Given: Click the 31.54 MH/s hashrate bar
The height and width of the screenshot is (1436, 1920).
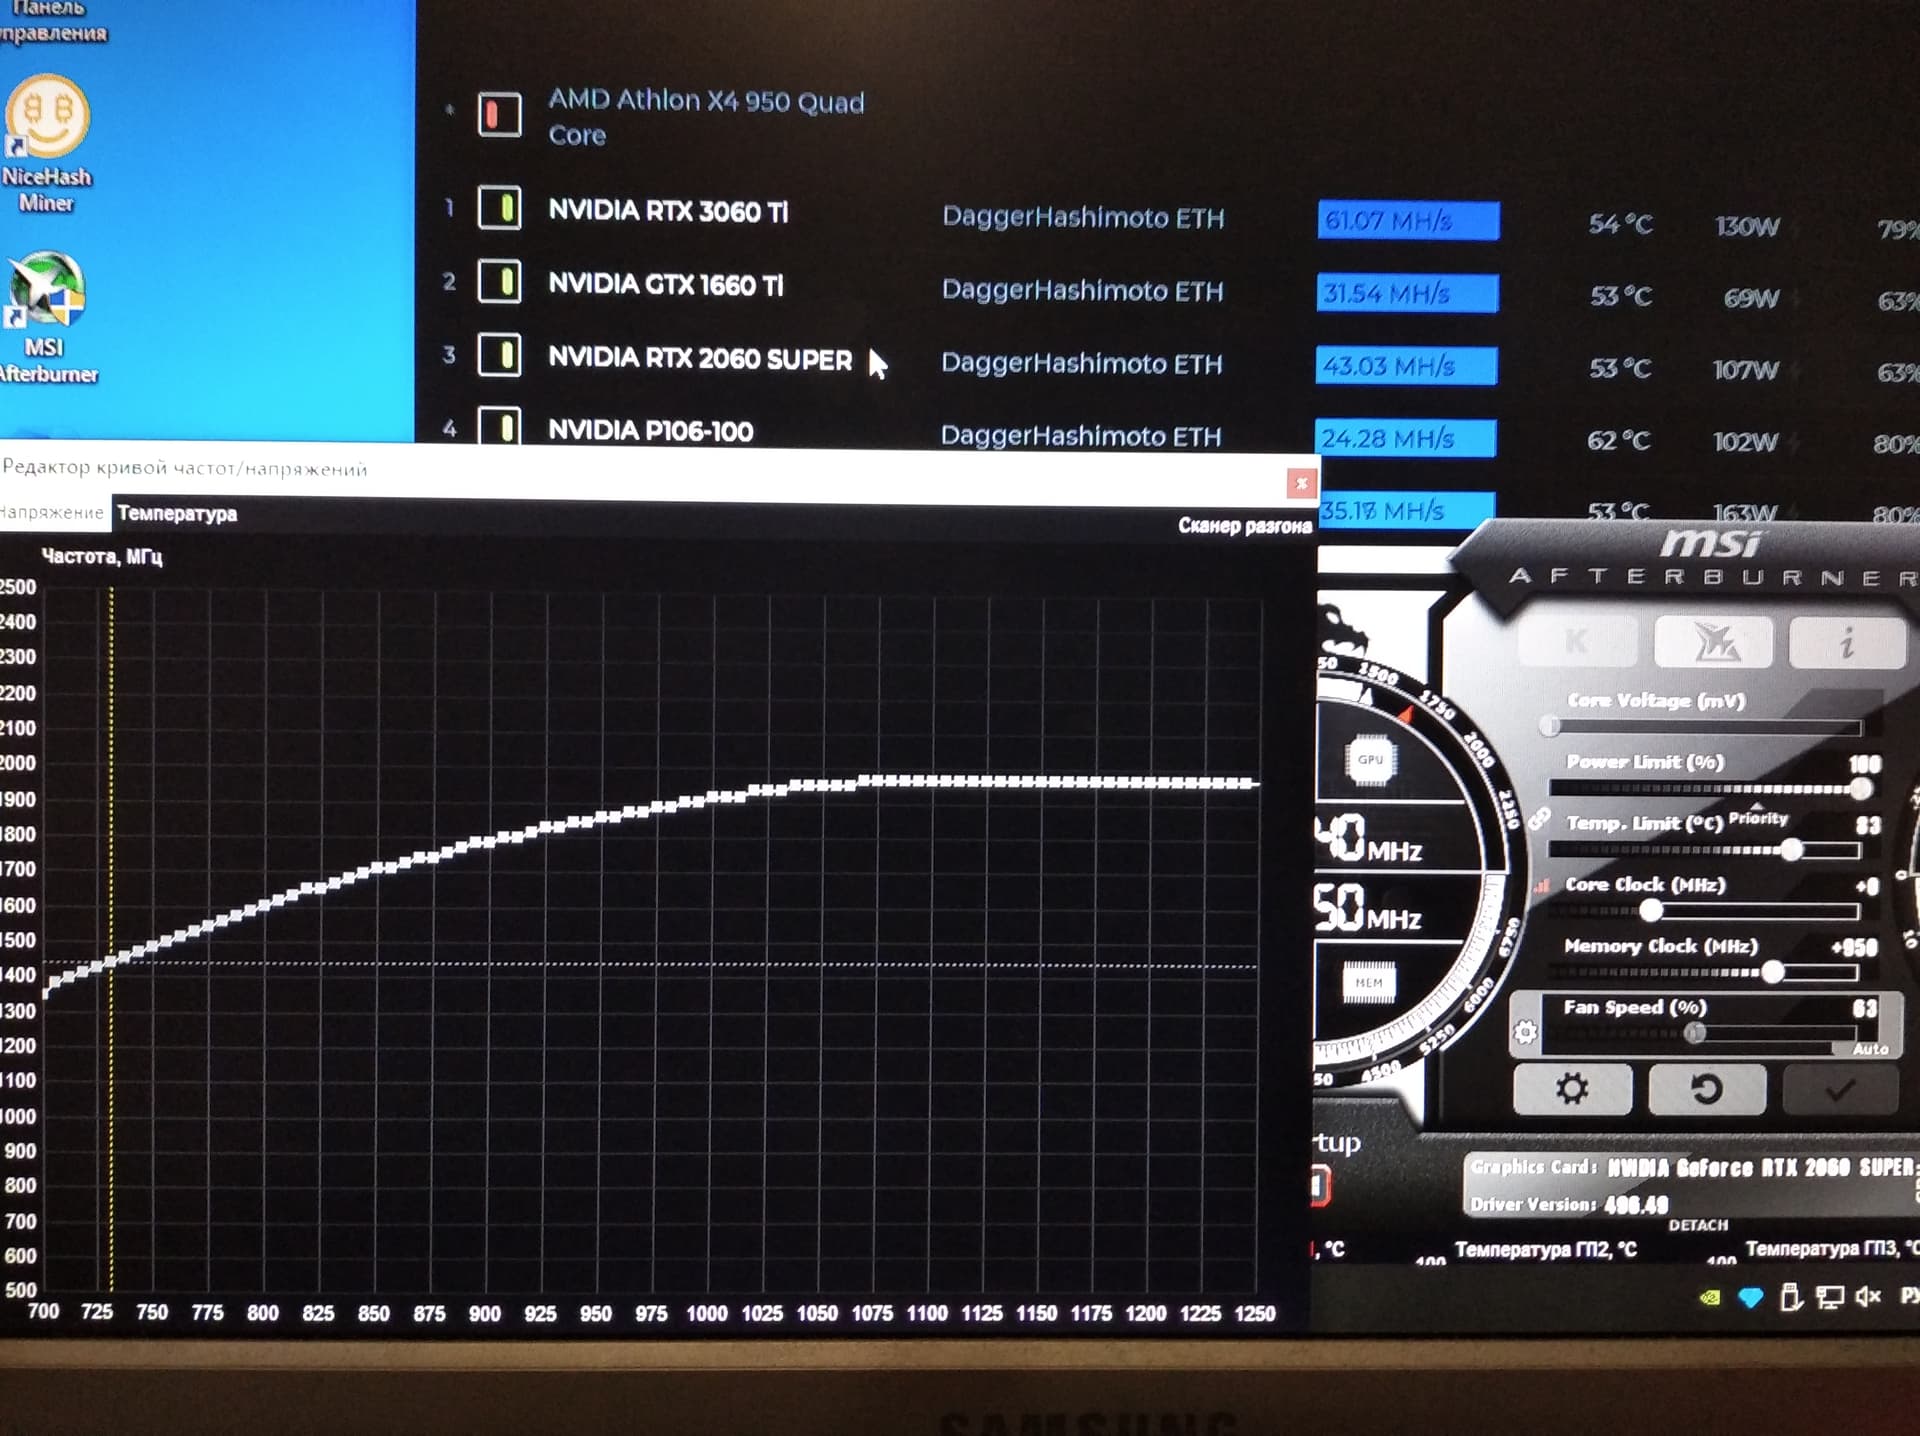Looking at the screenshot, I should tap(1407, 293).
